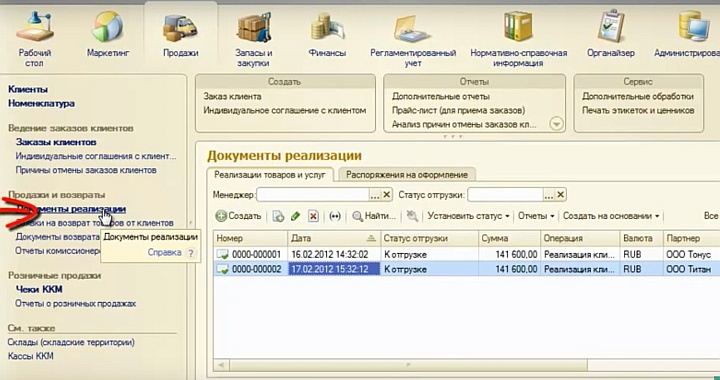
Task: Open the Продажи section
Action: tap(180, 34)
